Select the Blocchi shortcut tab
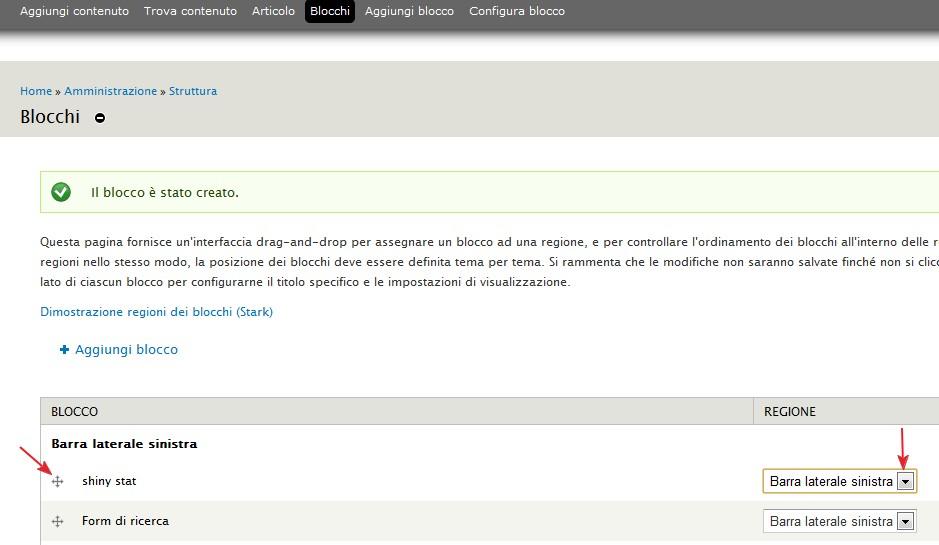The height and width of the screenshot is (545, 939). (330, 11)
